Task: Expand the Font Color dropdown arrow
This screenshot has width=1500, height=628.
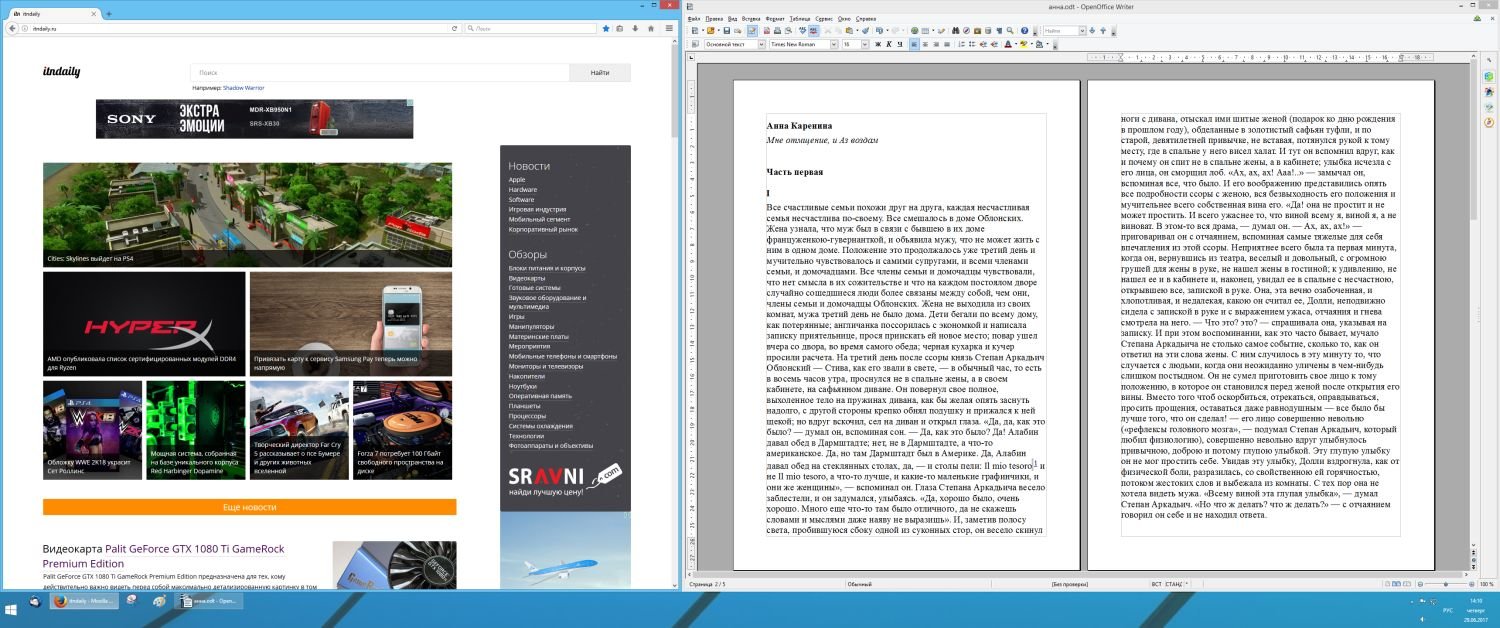Action: click(x=1016, y=44)
